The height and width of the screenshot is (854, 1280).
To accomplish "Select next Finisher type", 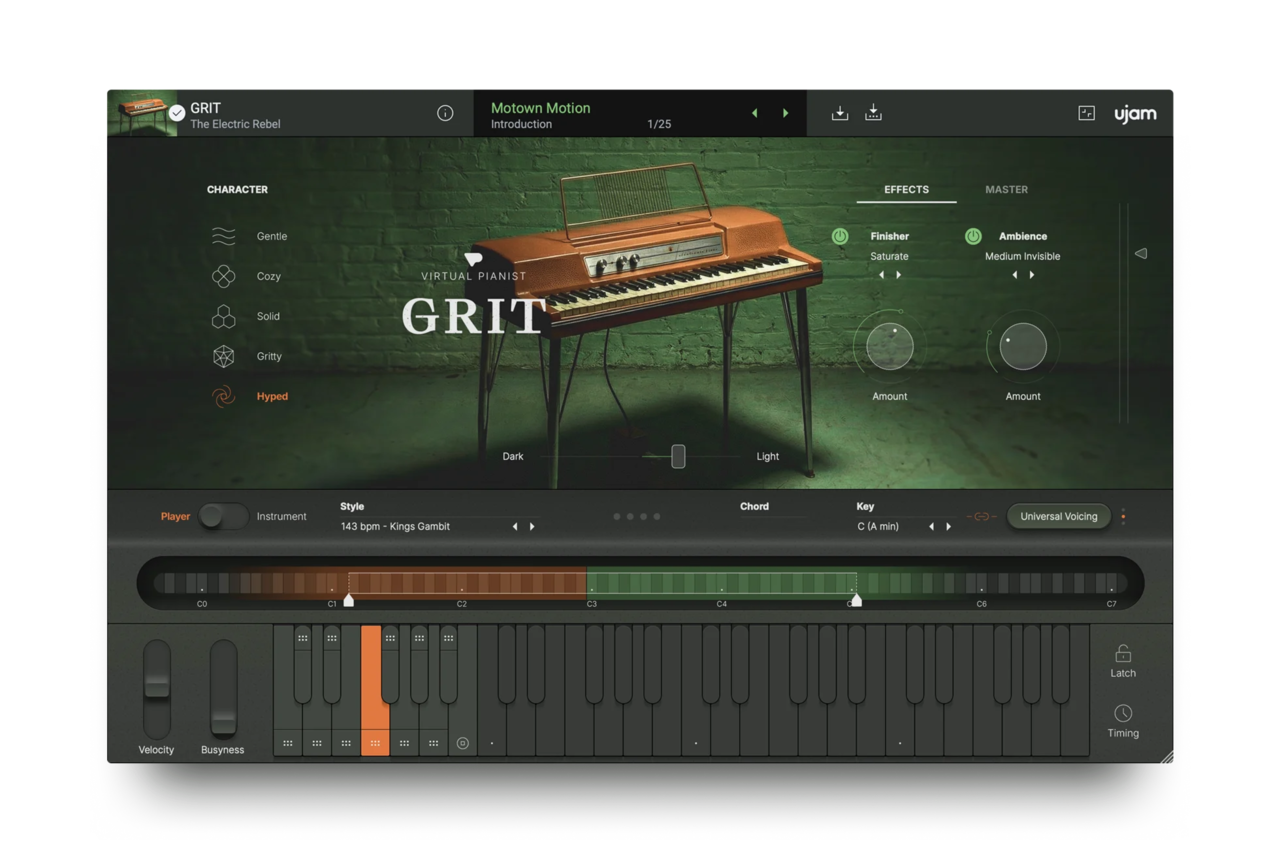I will click(x=898, y=275).
